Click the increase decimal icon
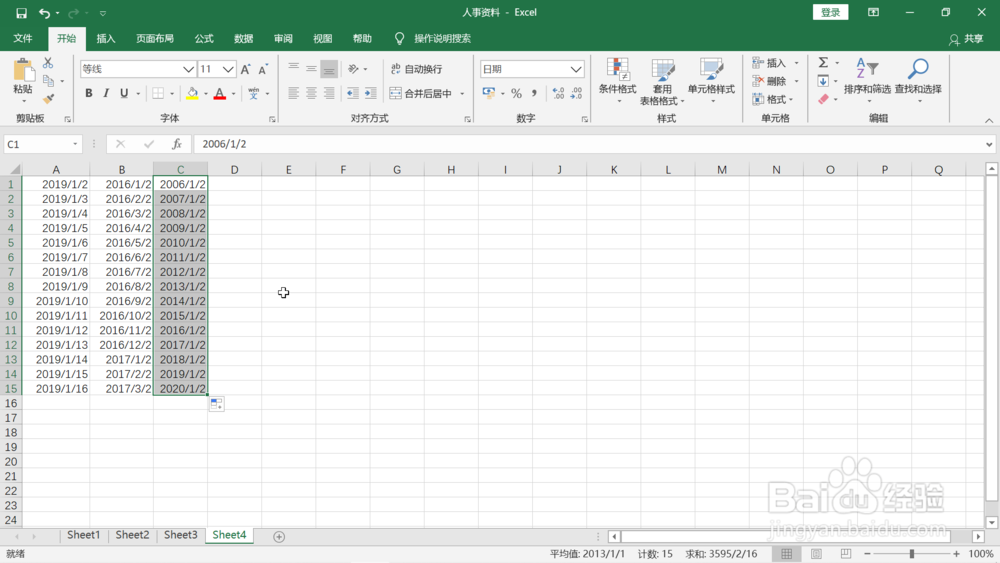 (x=558, y=94)
